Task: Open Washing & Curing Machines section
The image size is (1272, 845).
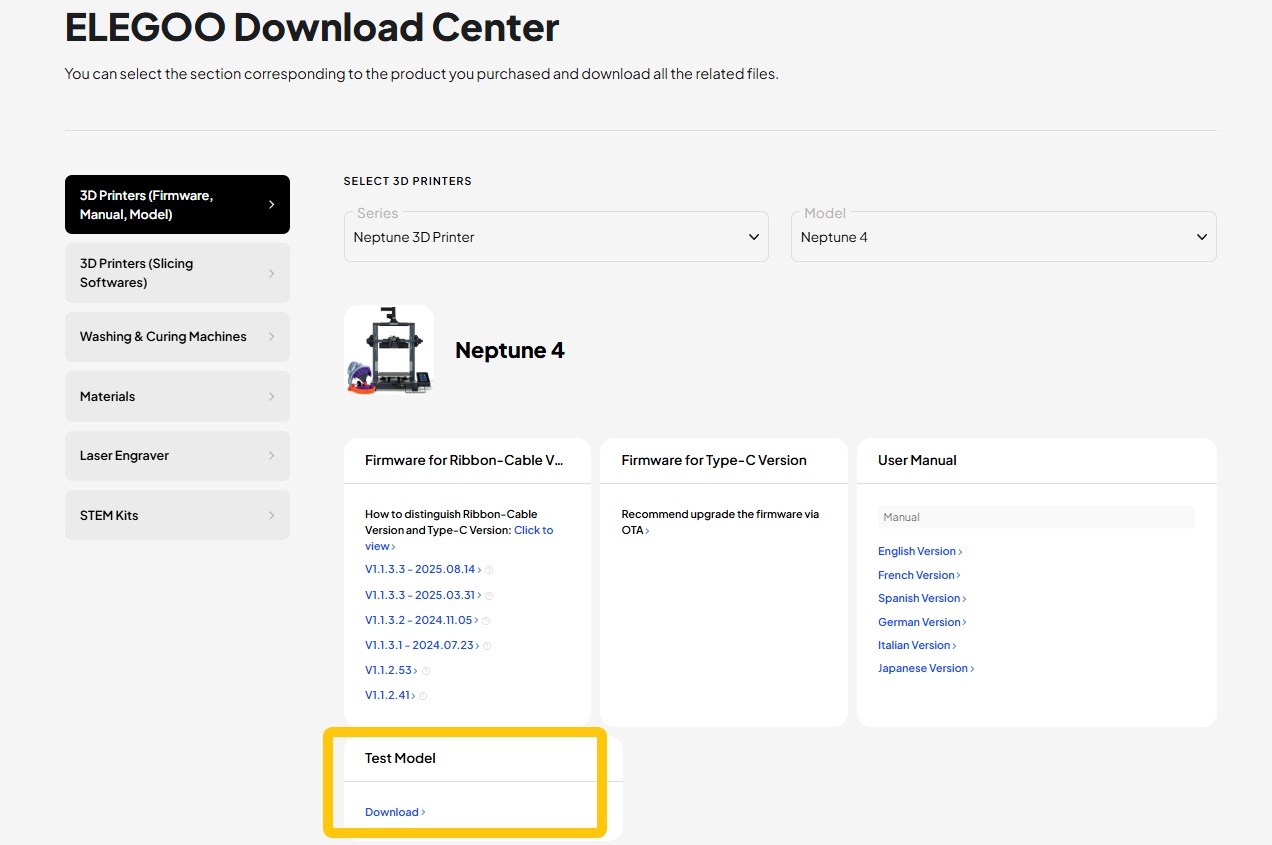Action: pos(177,337)
